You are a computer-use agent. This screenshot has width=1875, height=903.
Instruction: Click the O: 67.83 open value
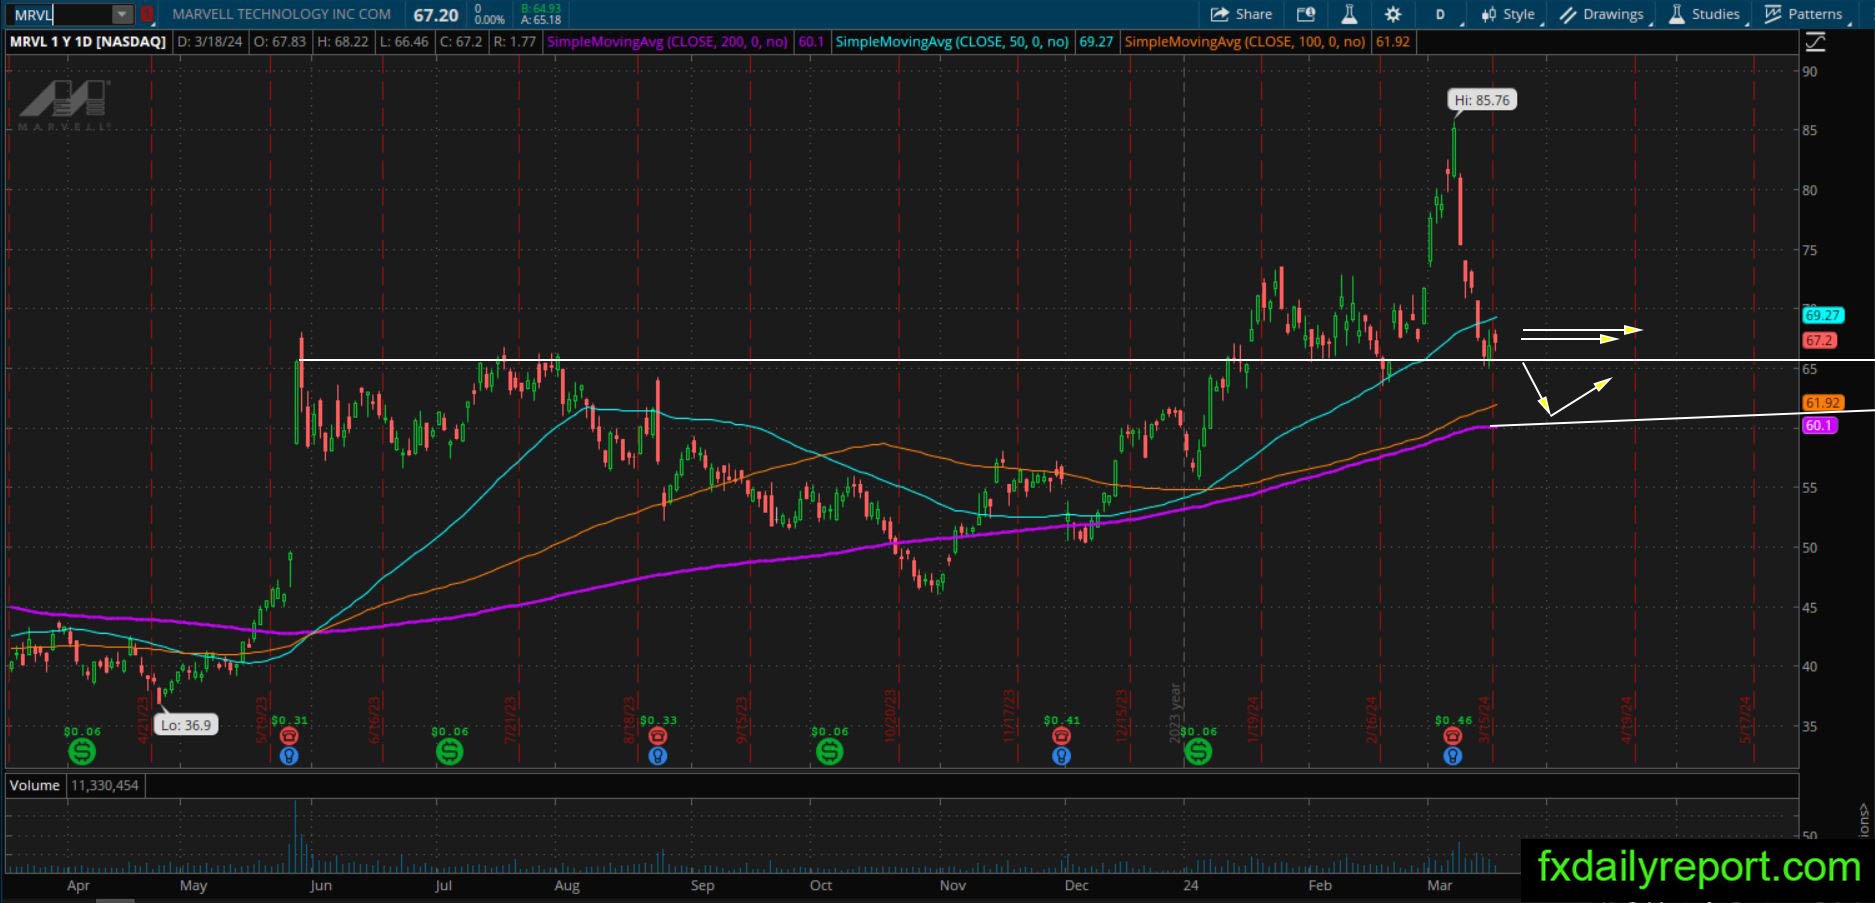279,42
